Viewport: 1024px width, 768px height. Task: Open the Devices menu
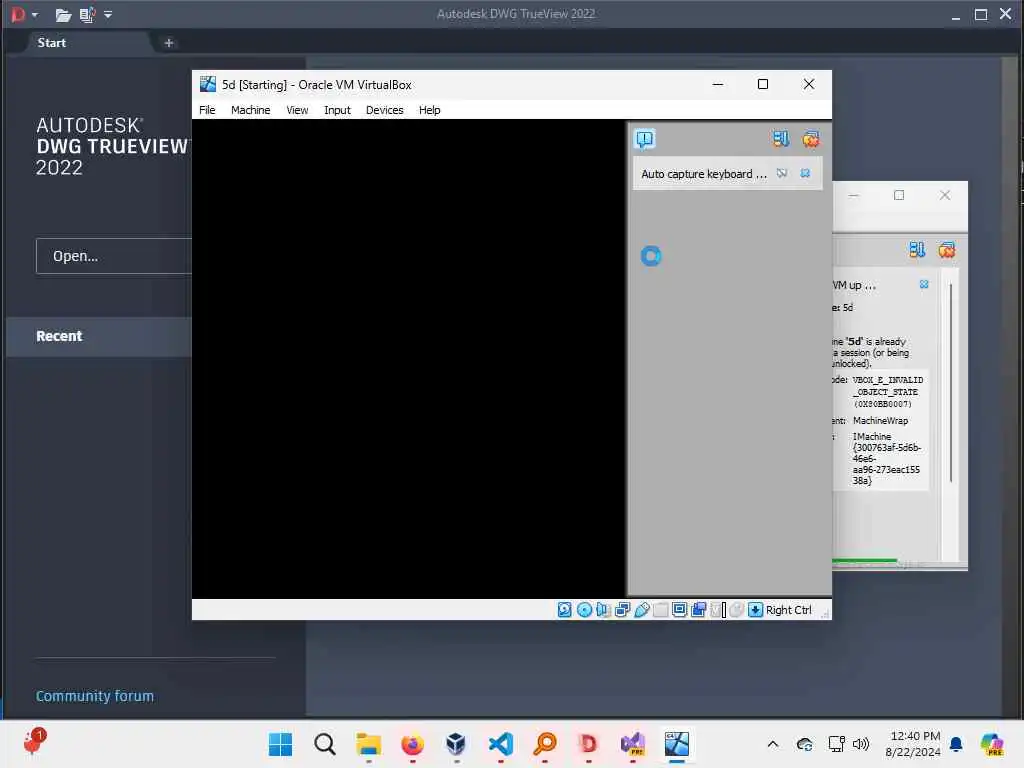384,110
